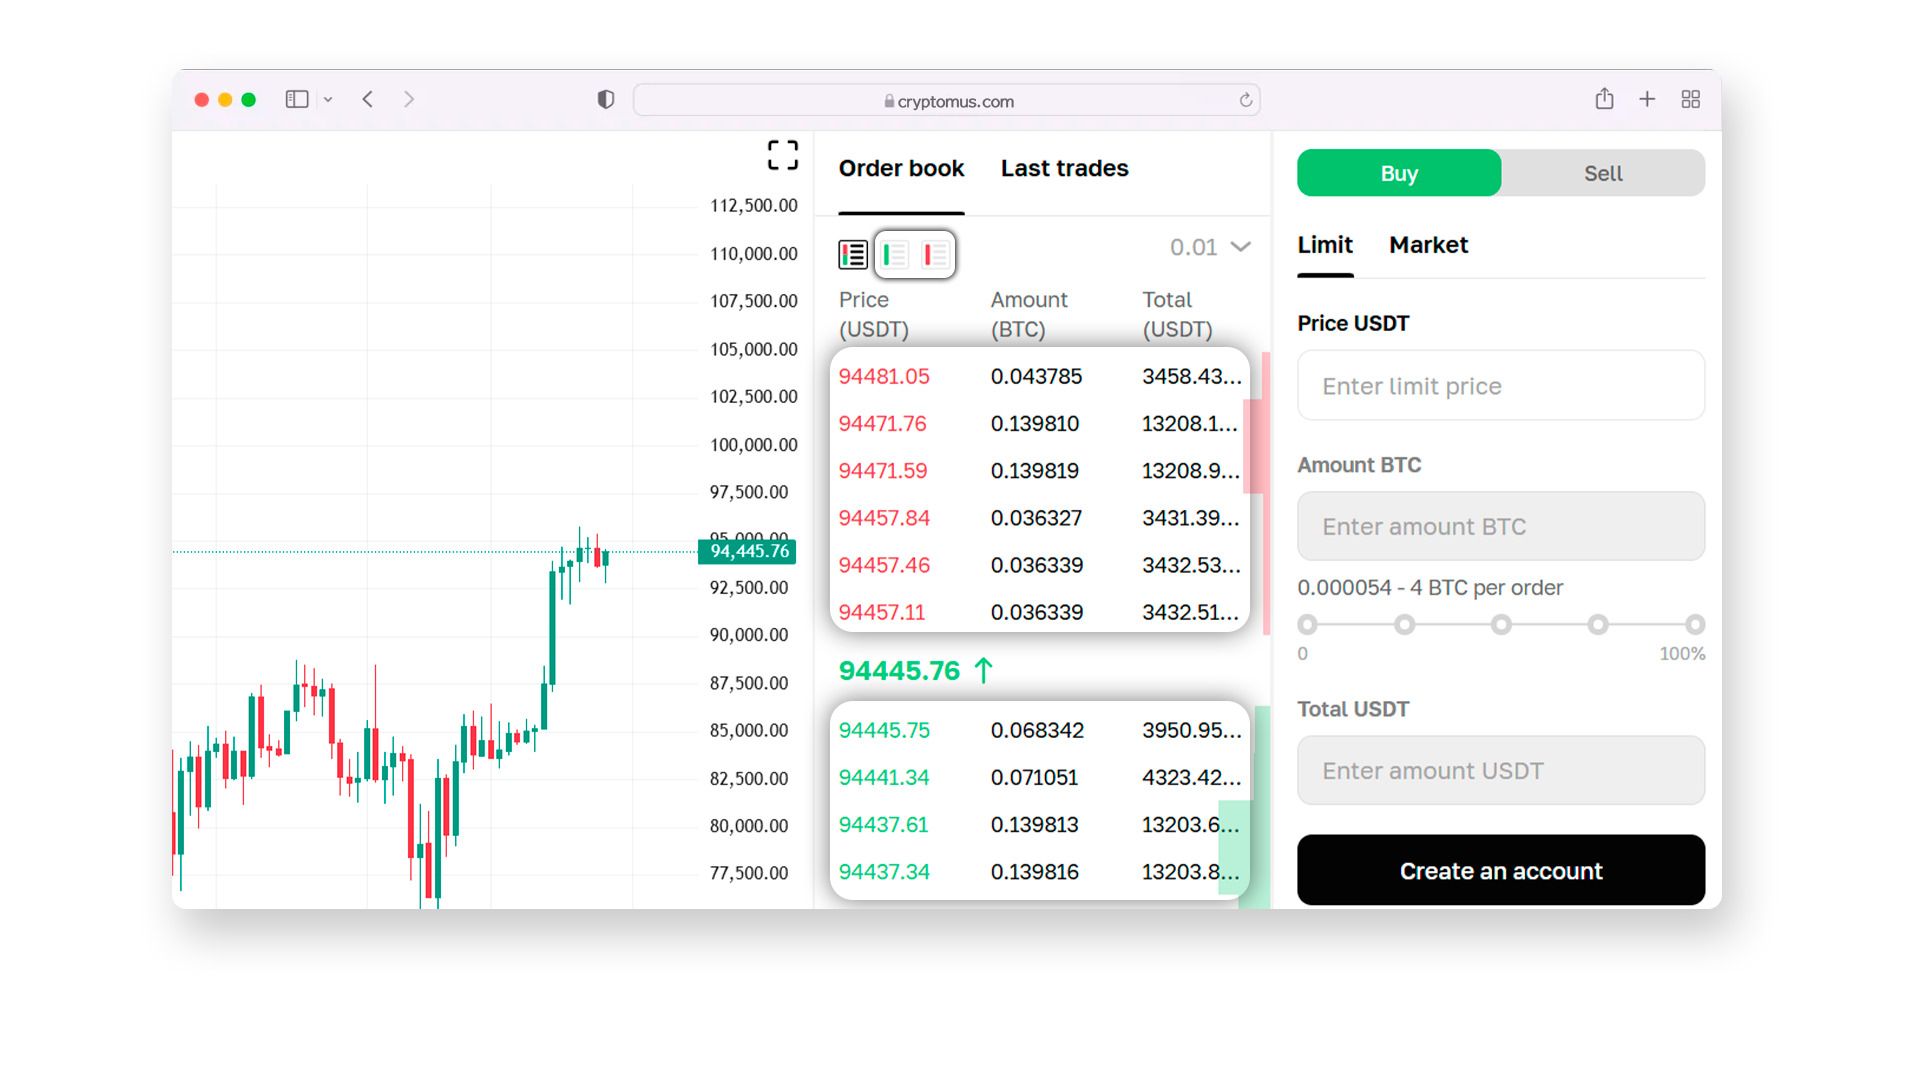Screen dimensions: 1920x1080
Task: Show tab overview grid icon
Action: click(x=1691, y=99)
